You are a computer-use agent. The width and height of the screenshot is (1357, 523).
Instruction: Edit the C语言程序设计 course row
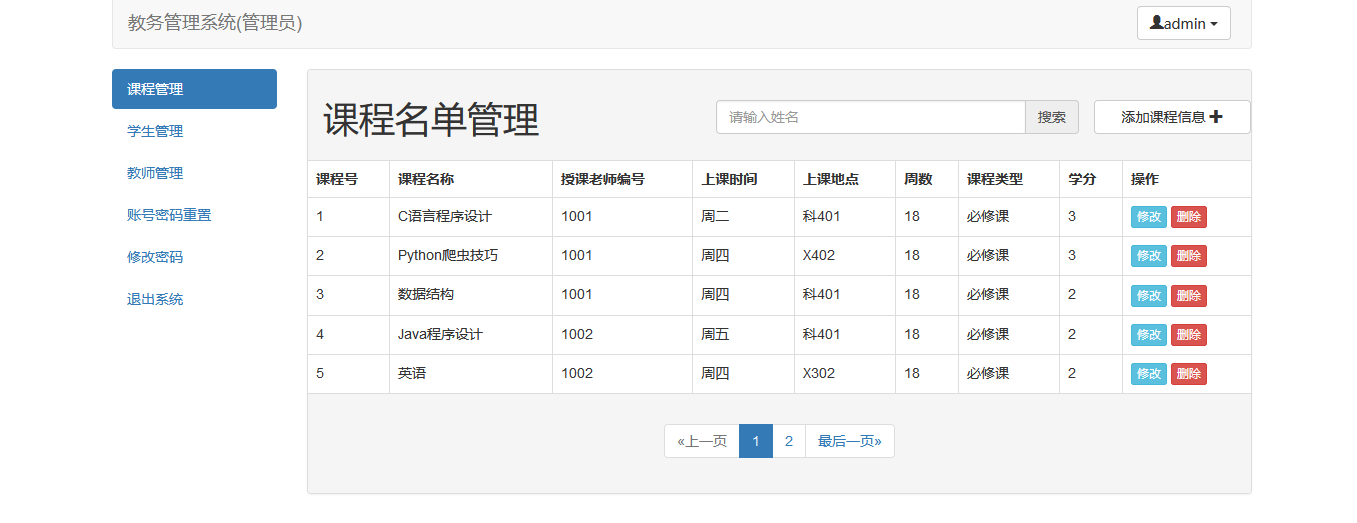[1148, 217]
